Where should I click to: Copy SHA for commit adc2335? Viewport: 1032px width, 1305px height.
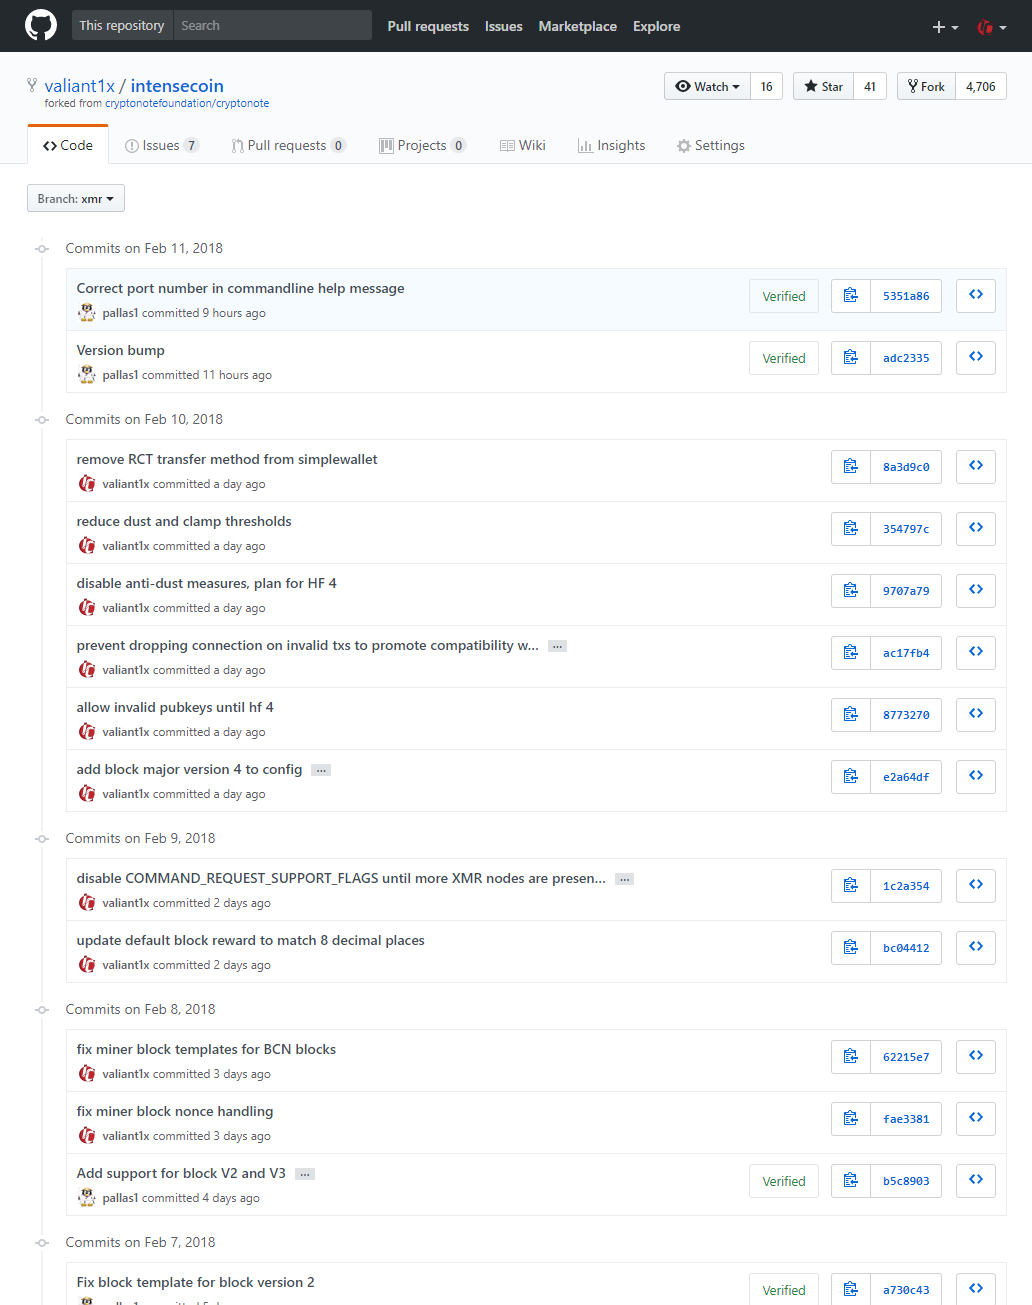point(851,358)
